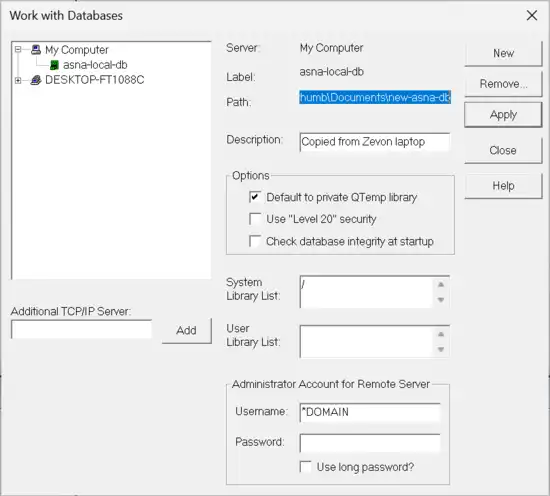Click the asna-local-db Label value text
The width and height of the screenshot is (550, 496).
pyautogui.click(x=331, y=72)
